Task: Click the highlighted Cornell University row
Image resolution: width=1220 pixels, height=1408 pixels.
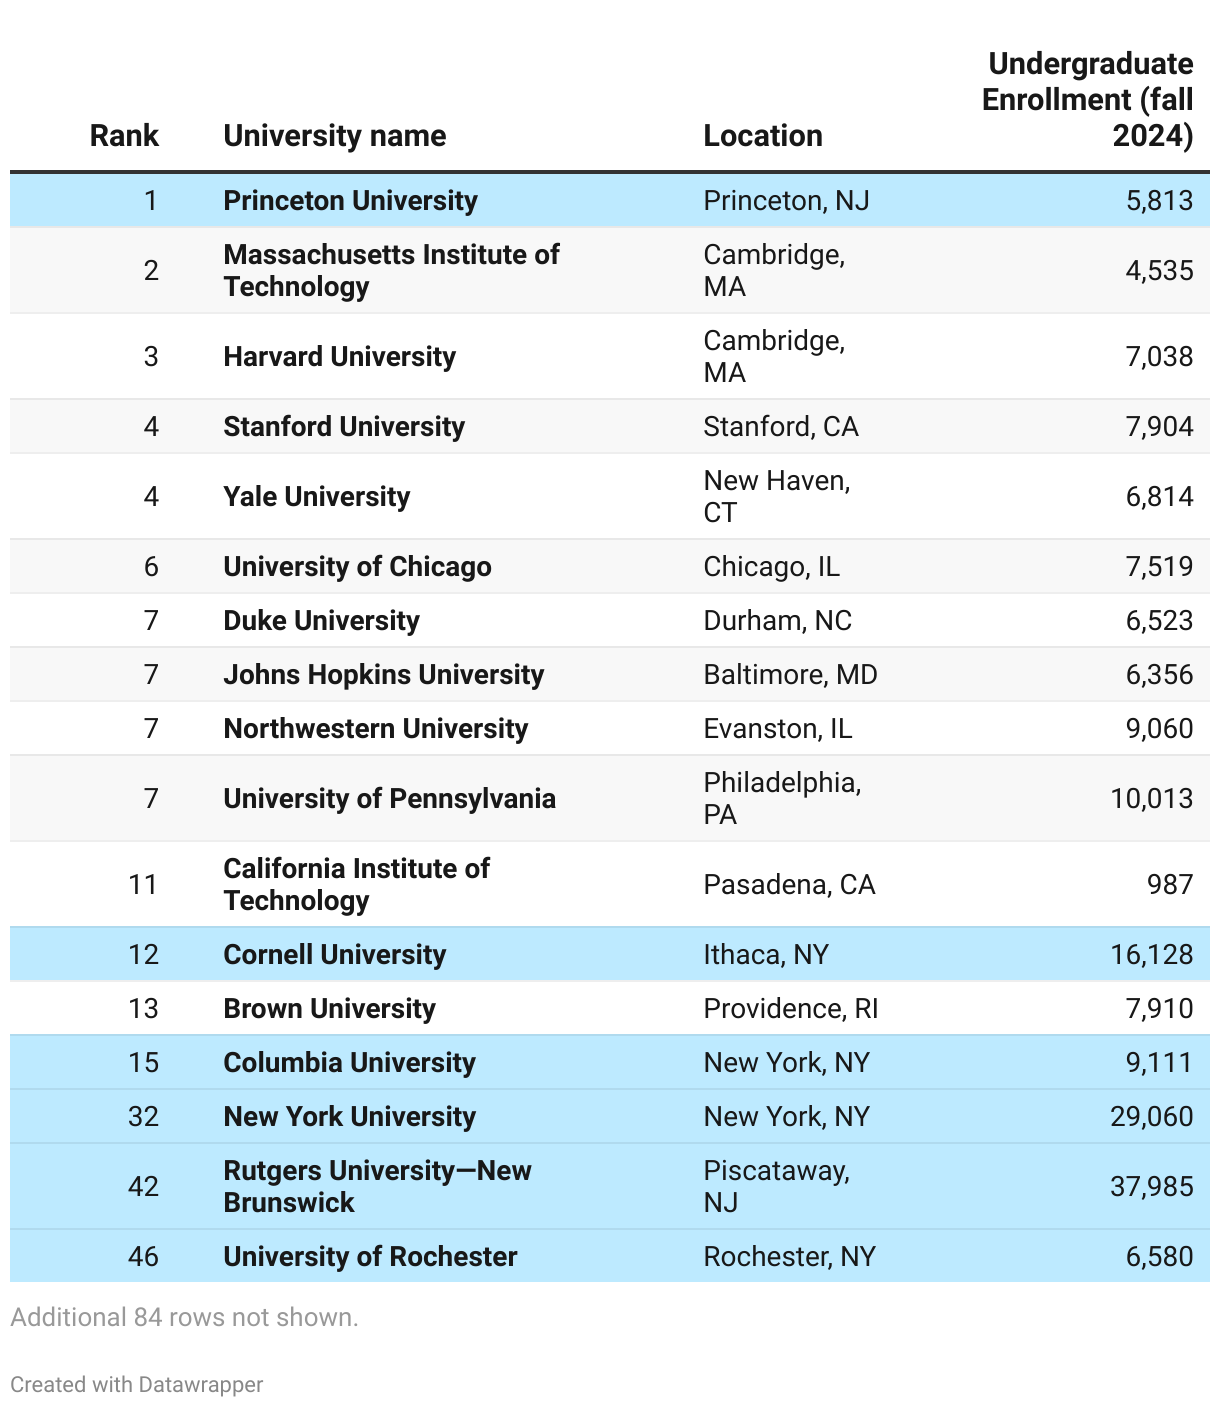Action: (x=610, y=954)
